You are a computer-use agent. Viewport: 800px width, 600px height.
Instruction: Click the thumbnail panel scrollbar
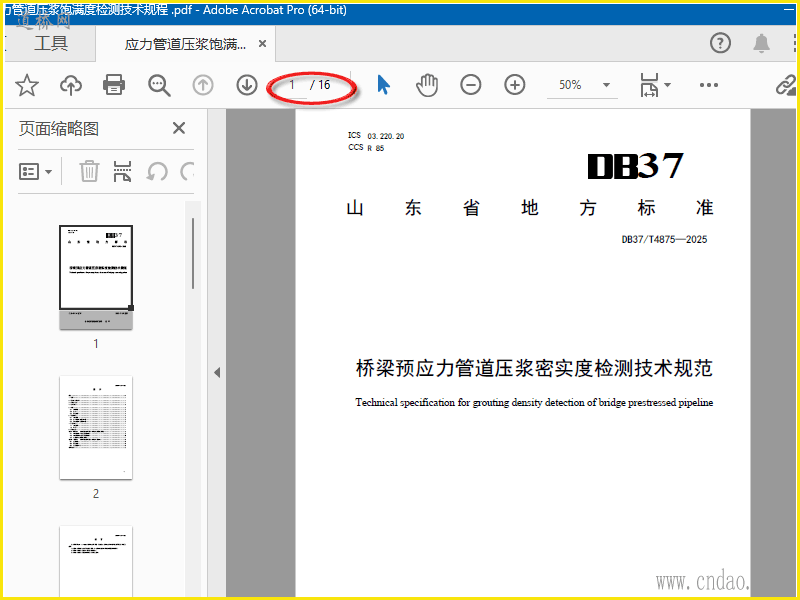(x=193, y=254)
